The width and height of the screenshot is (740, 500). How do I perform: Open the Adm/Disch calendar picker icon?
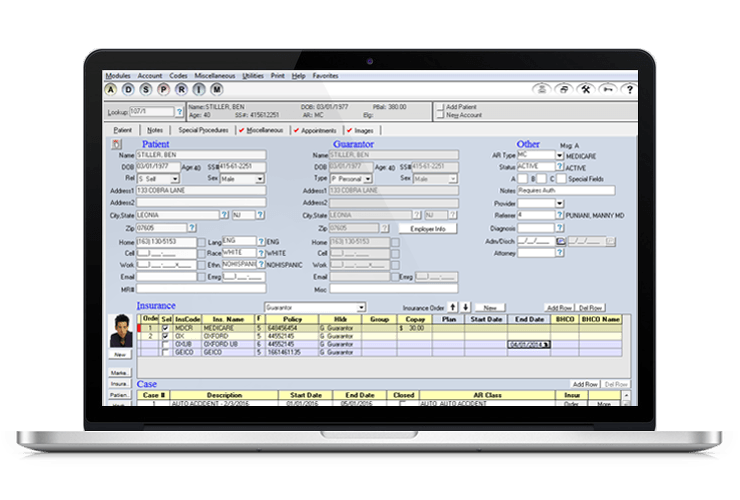click(x=561, y=241)
